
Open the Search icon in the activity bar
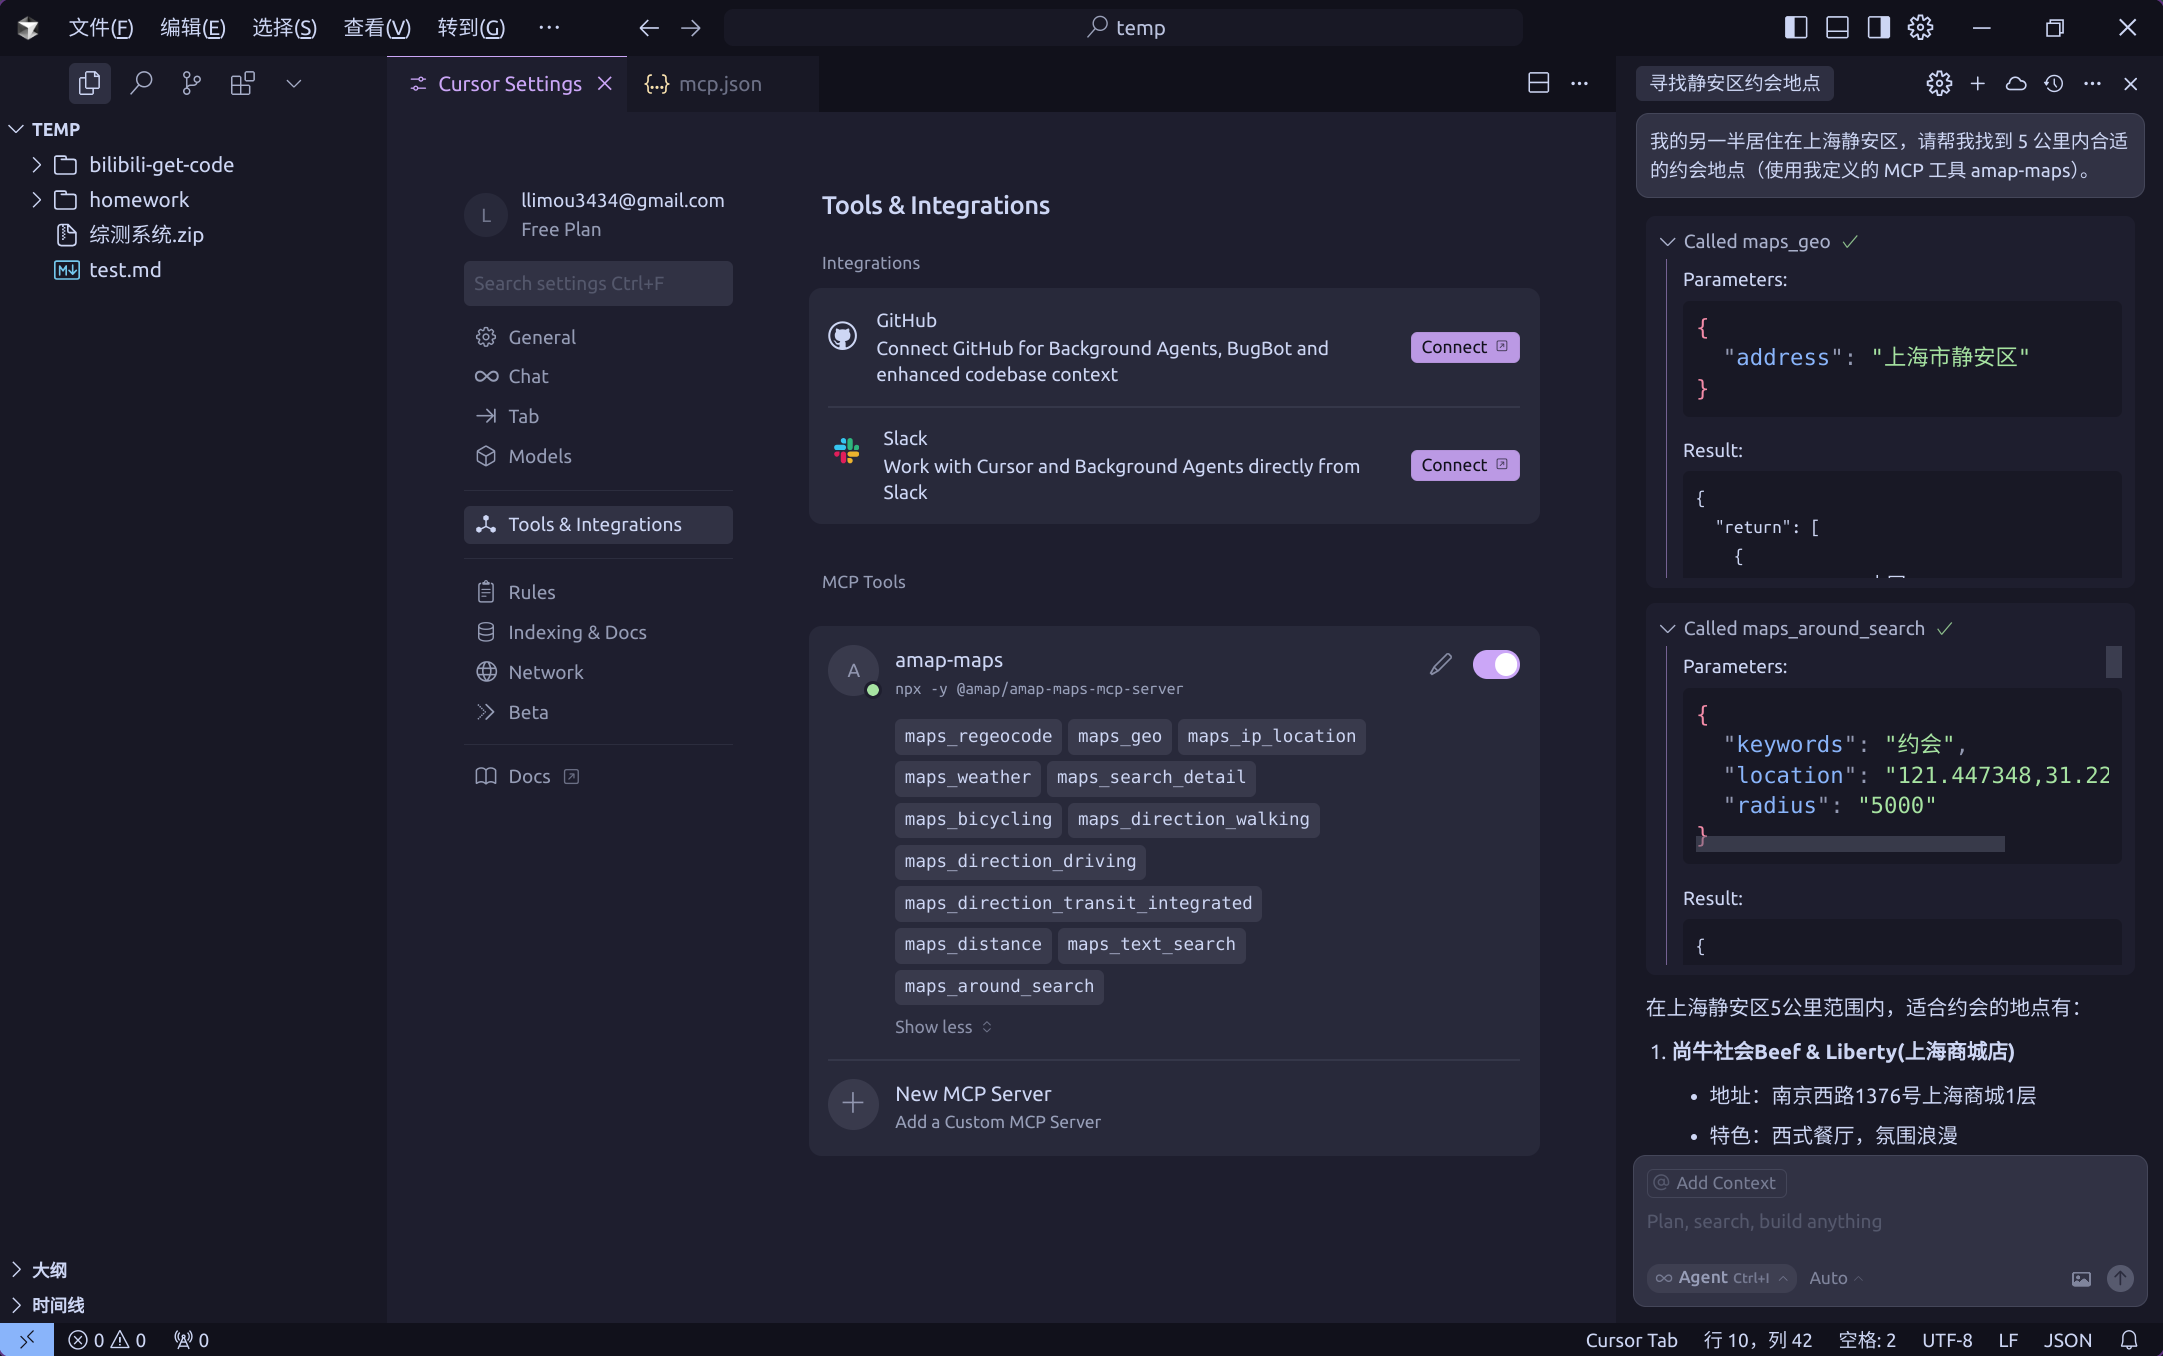point(141,83)
